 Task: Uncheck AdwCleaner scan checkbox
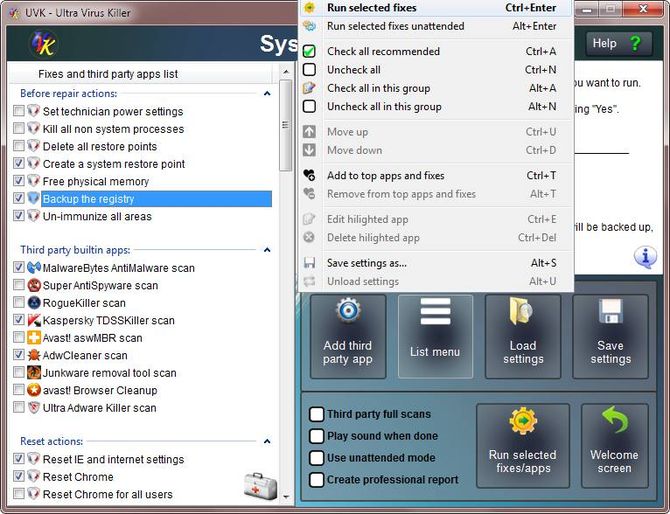tap(19, 355)
